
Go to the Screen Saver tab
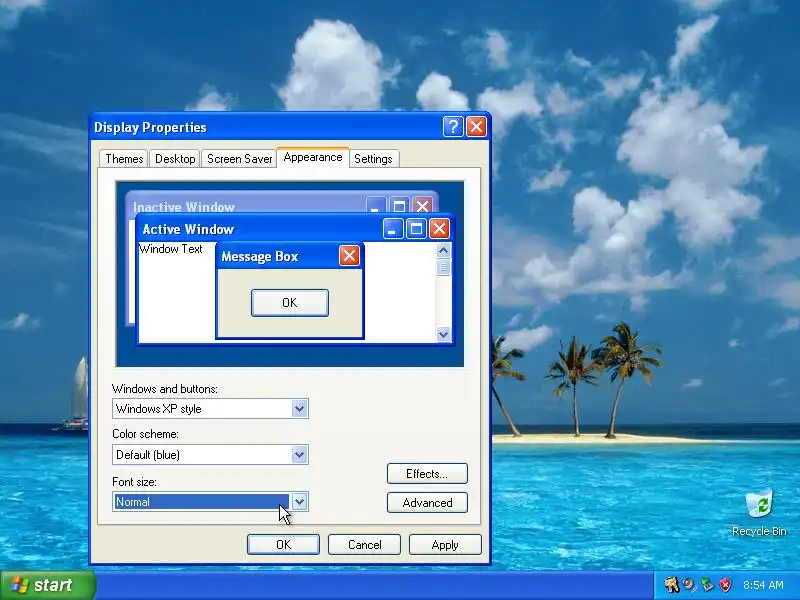[x=239, y=159]
